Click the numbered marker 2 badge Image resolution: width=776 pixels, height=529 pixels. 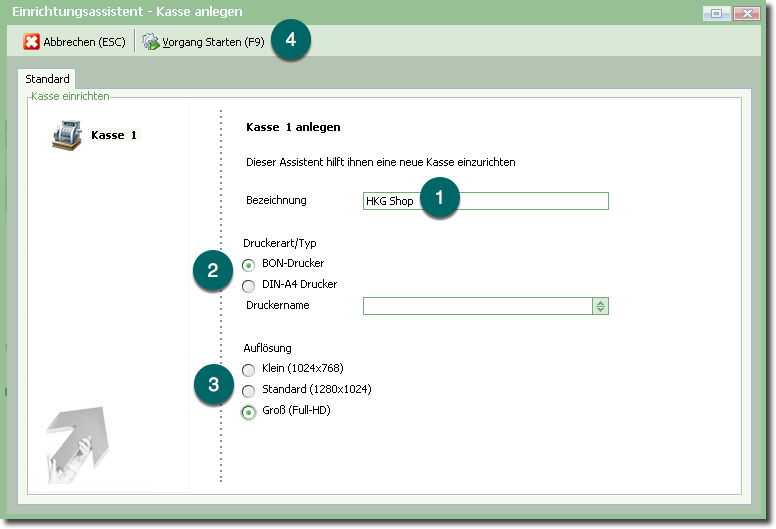[213, 272]
